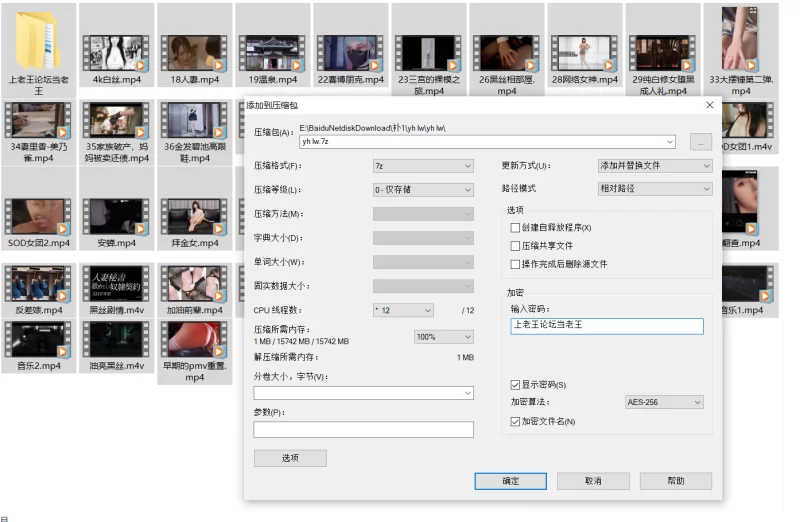
Task: Enable 创建自释放程序 checkbox
Action: click(515, 228)
